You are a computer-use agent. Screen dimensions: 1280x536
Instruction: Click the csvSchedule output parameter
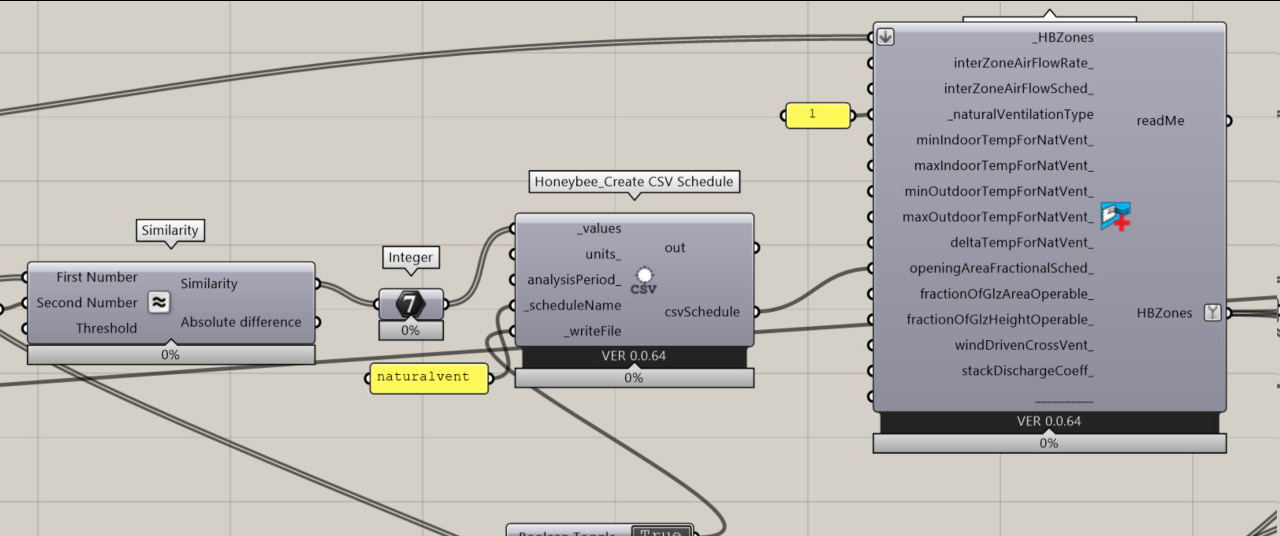[702, 312]
